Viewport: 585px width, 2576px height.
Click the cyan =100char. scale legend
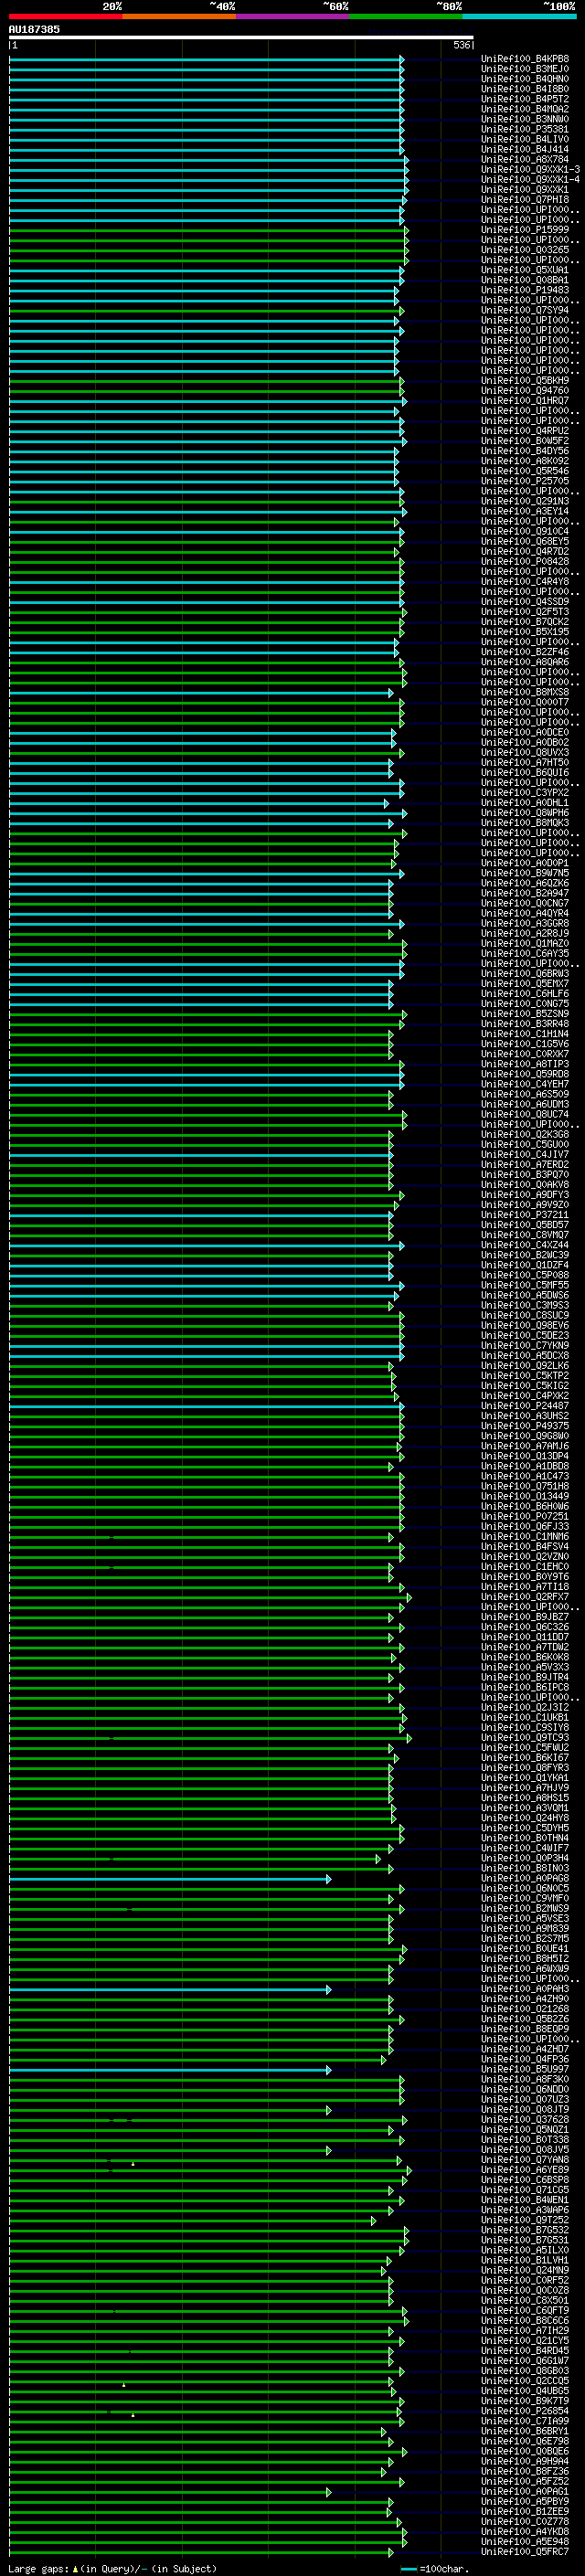coord(434,2568)
